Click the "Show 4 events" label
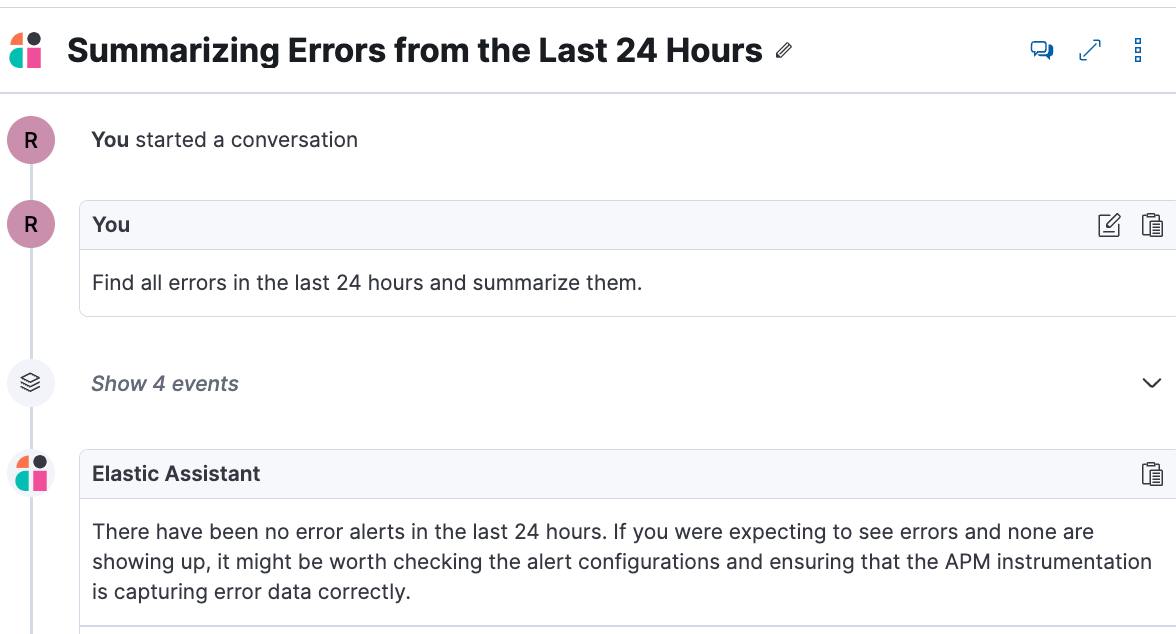 [x=165, y=384]
